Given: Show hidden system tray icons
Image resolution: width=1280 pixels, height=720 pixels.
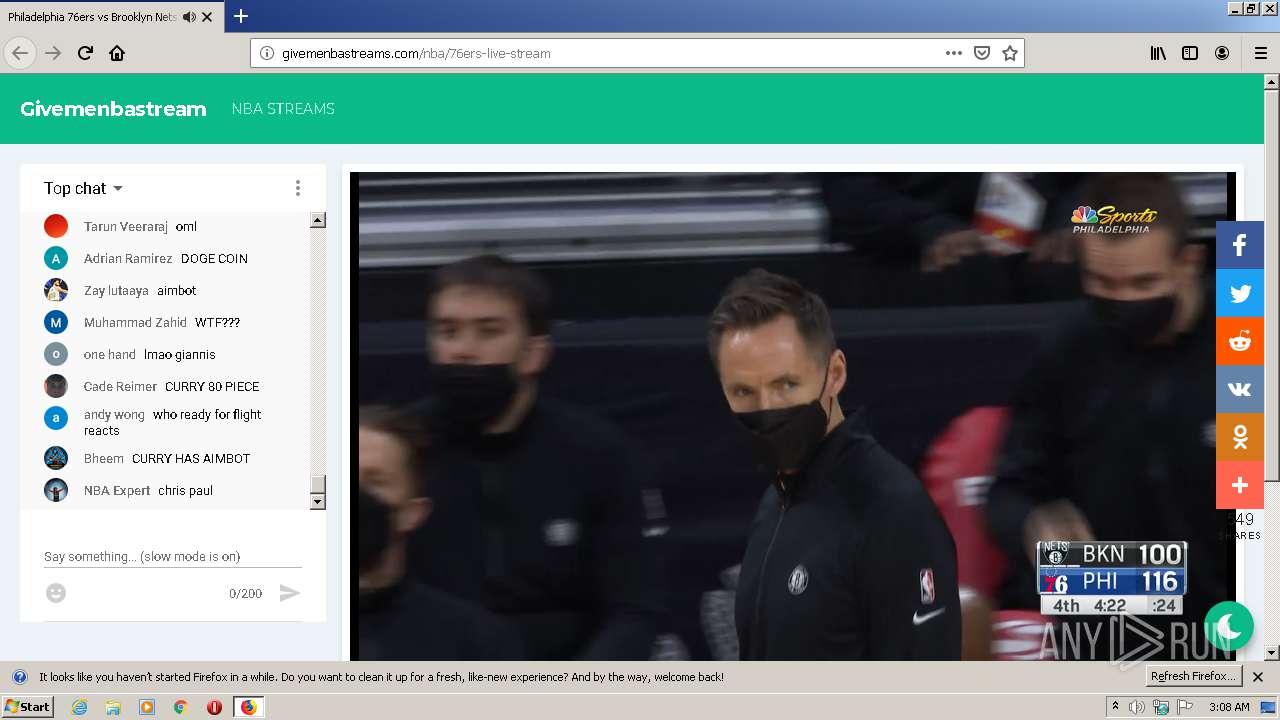Looking at the screenshot, I should click(1114, 707).
